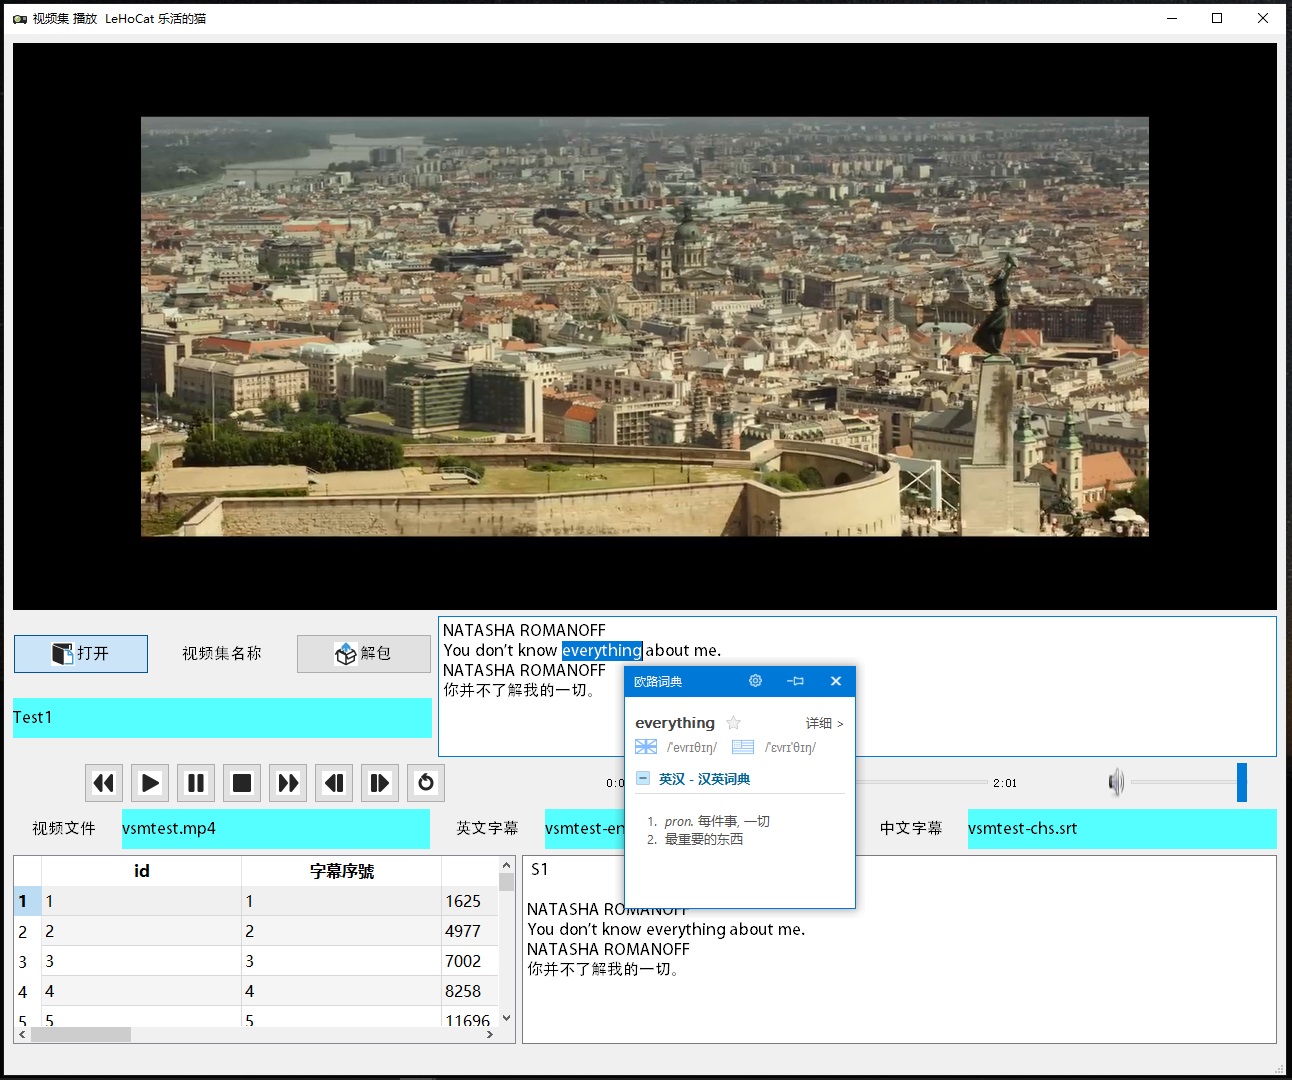Open the 欧路词典 popup settings gear
Screen dimensions: 1292x1080
tap(755, 681)
